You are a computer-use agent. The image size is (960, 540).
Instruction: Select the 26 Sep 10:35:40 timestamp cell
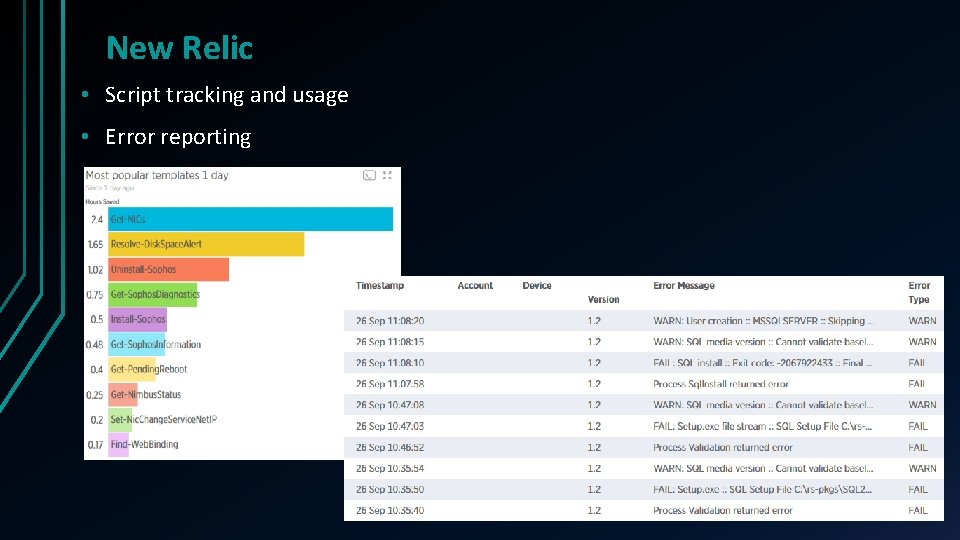coord(390,510)
